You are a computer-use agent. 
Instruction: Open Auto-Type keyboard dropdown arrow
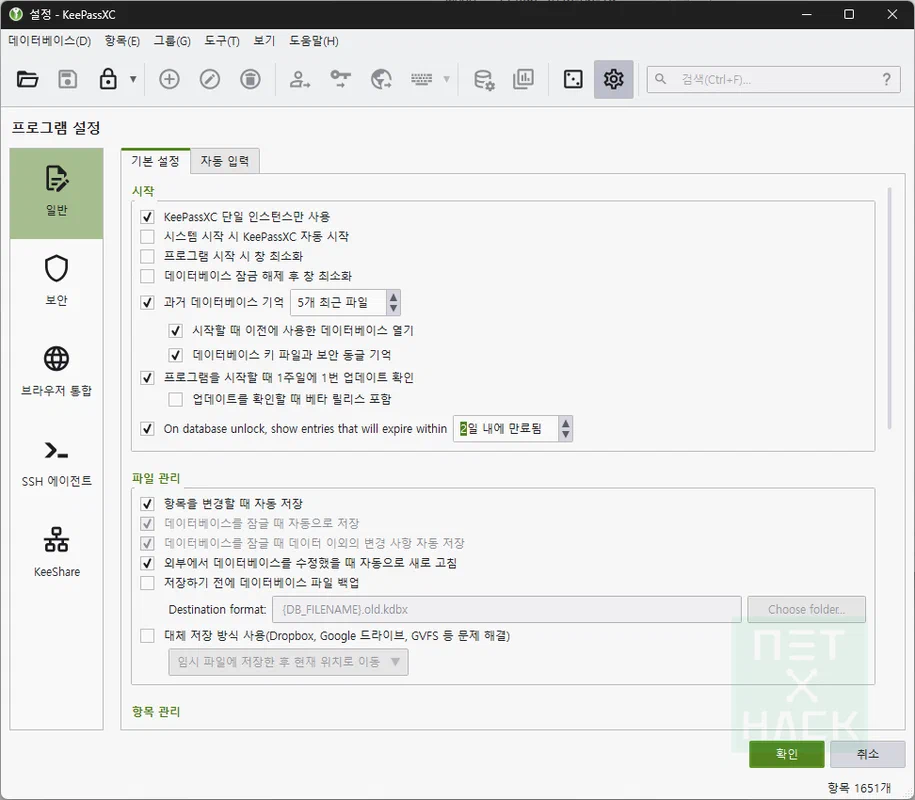[446, 79]
